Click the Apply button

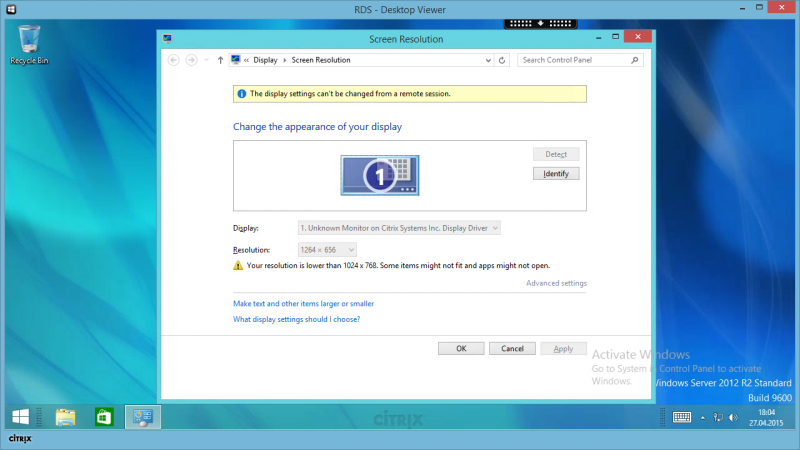tap(563, 348)
